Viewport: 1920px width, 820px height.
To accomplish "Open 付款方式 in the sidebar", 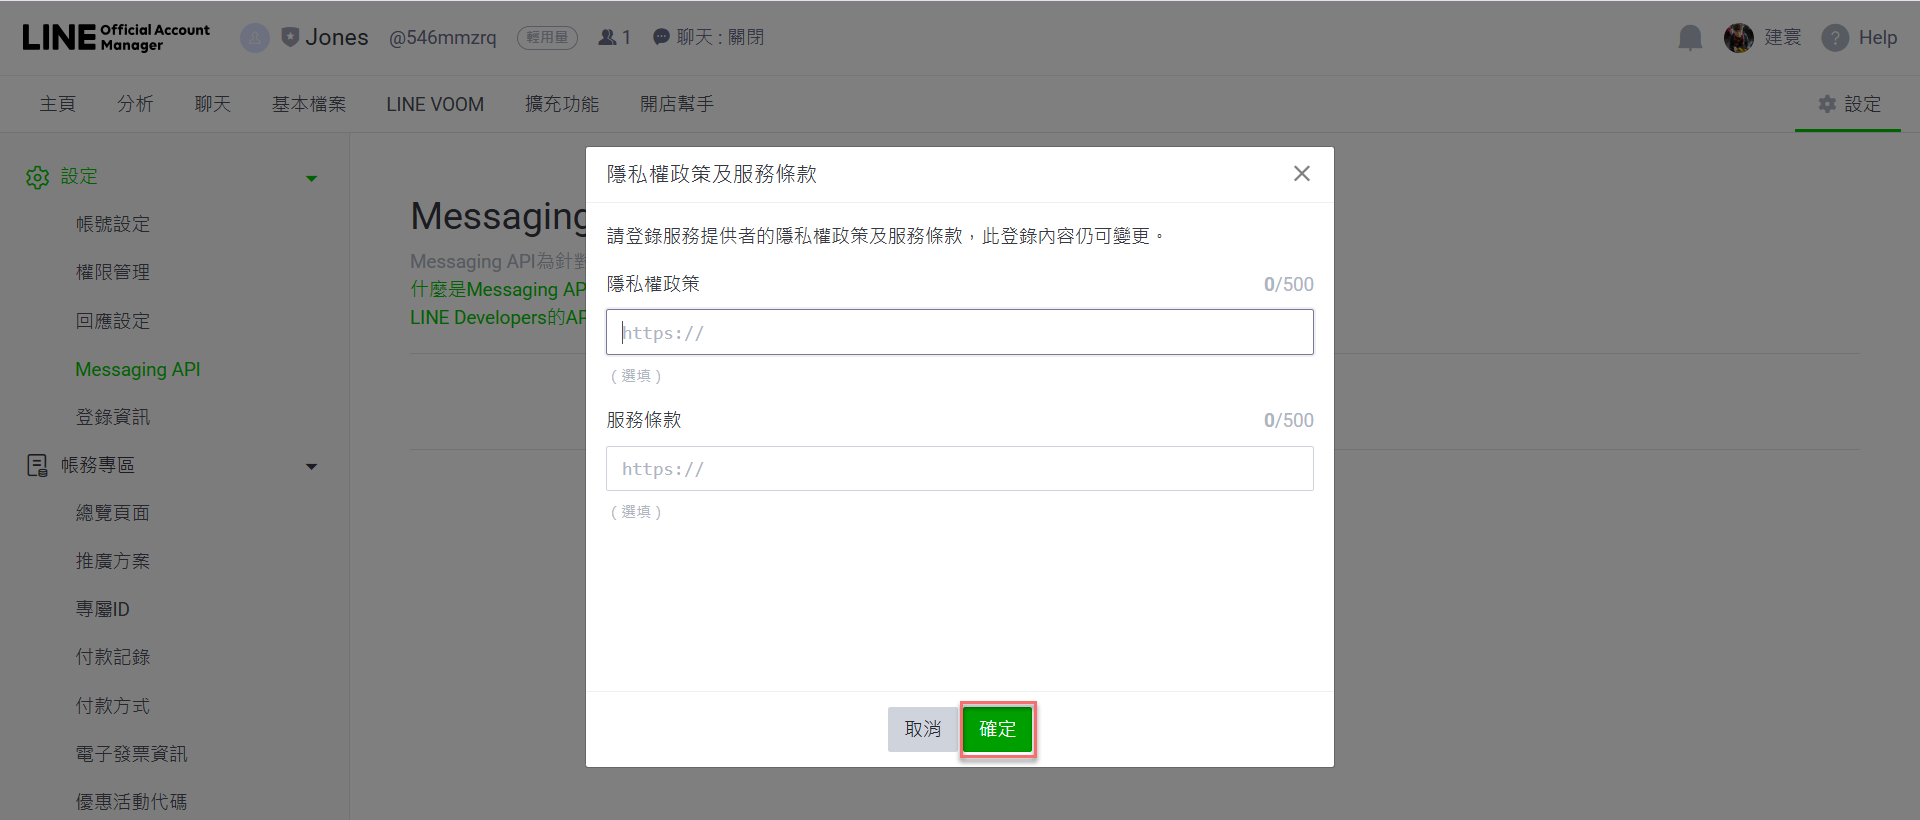I will click(113, 706).
